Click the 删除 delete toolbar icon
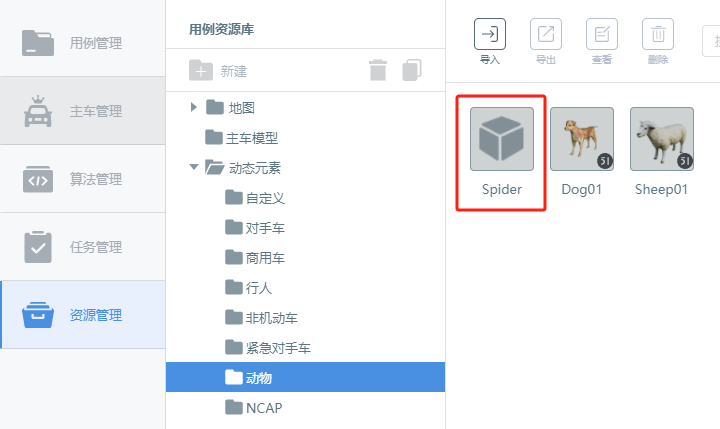720x429 pixels. 658,34
